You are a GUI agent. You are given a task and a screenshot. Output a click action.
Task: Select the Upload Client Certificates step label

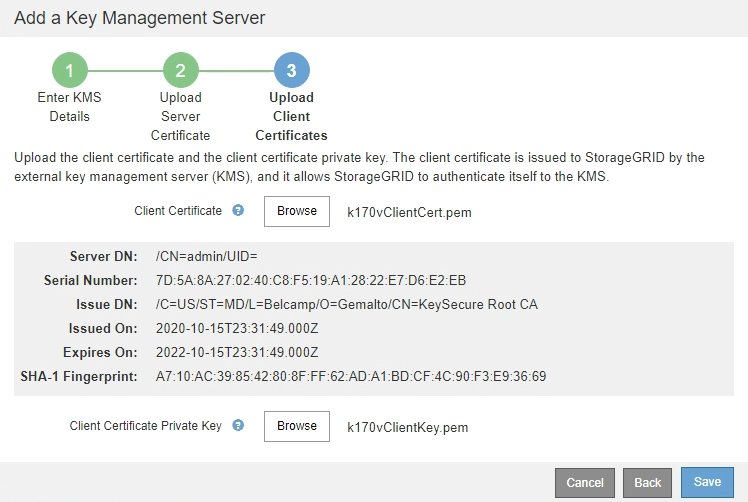(291, 116)
